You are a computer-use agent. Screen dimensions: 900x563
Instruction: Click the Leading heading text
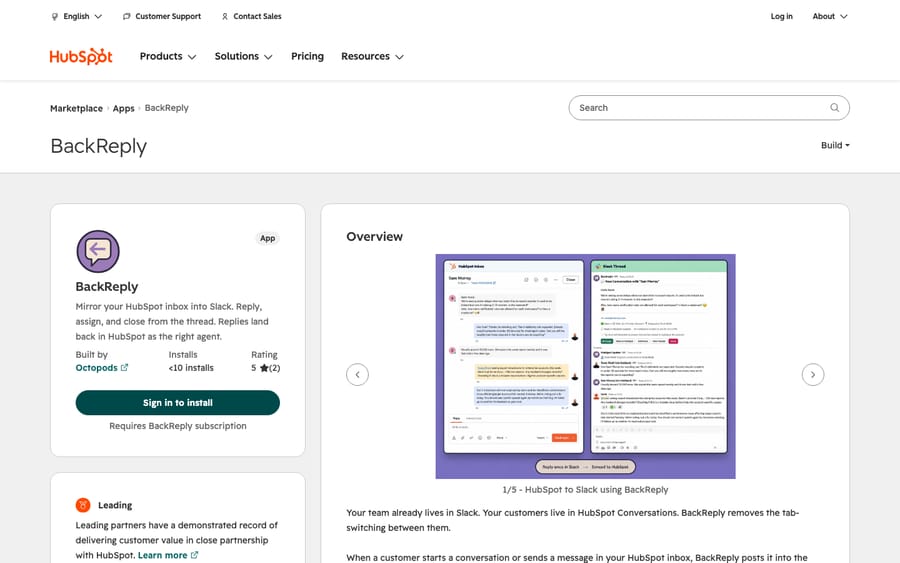(x=115, y=505)
